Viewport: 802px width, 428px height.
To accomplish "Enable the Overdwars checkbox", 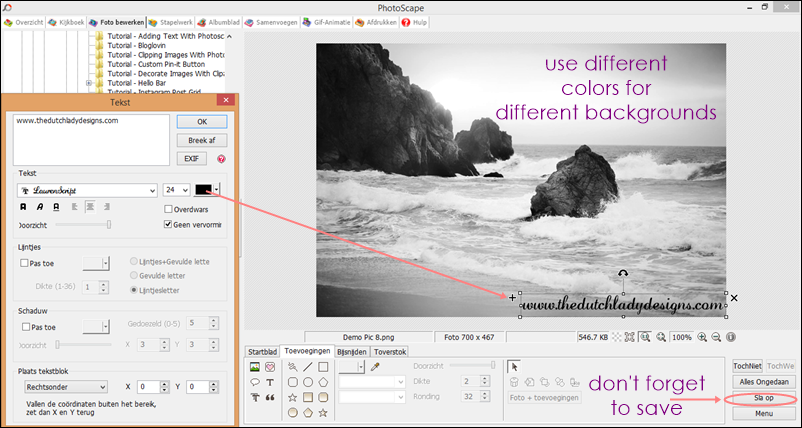I will [x=168, y=209].
